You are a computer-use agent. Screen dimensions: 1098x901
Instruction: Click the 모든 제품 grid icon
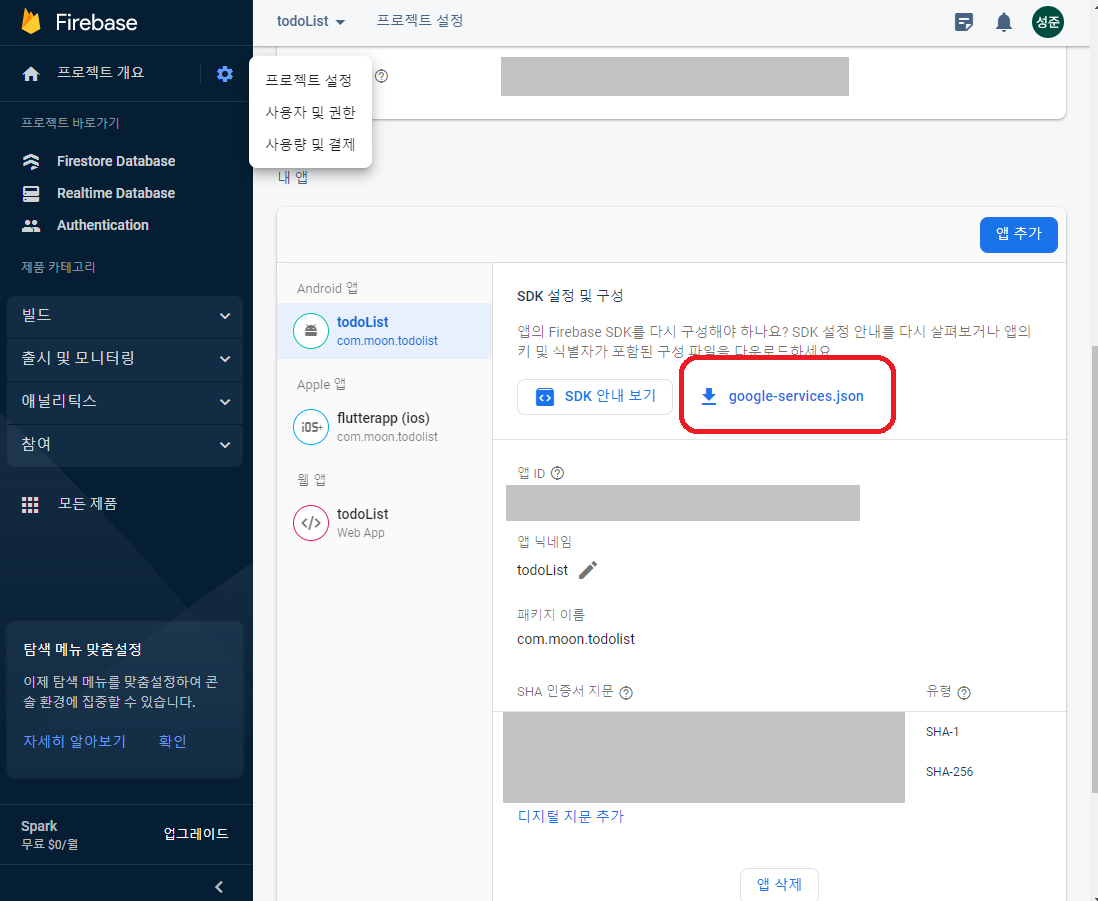[30, 505]
